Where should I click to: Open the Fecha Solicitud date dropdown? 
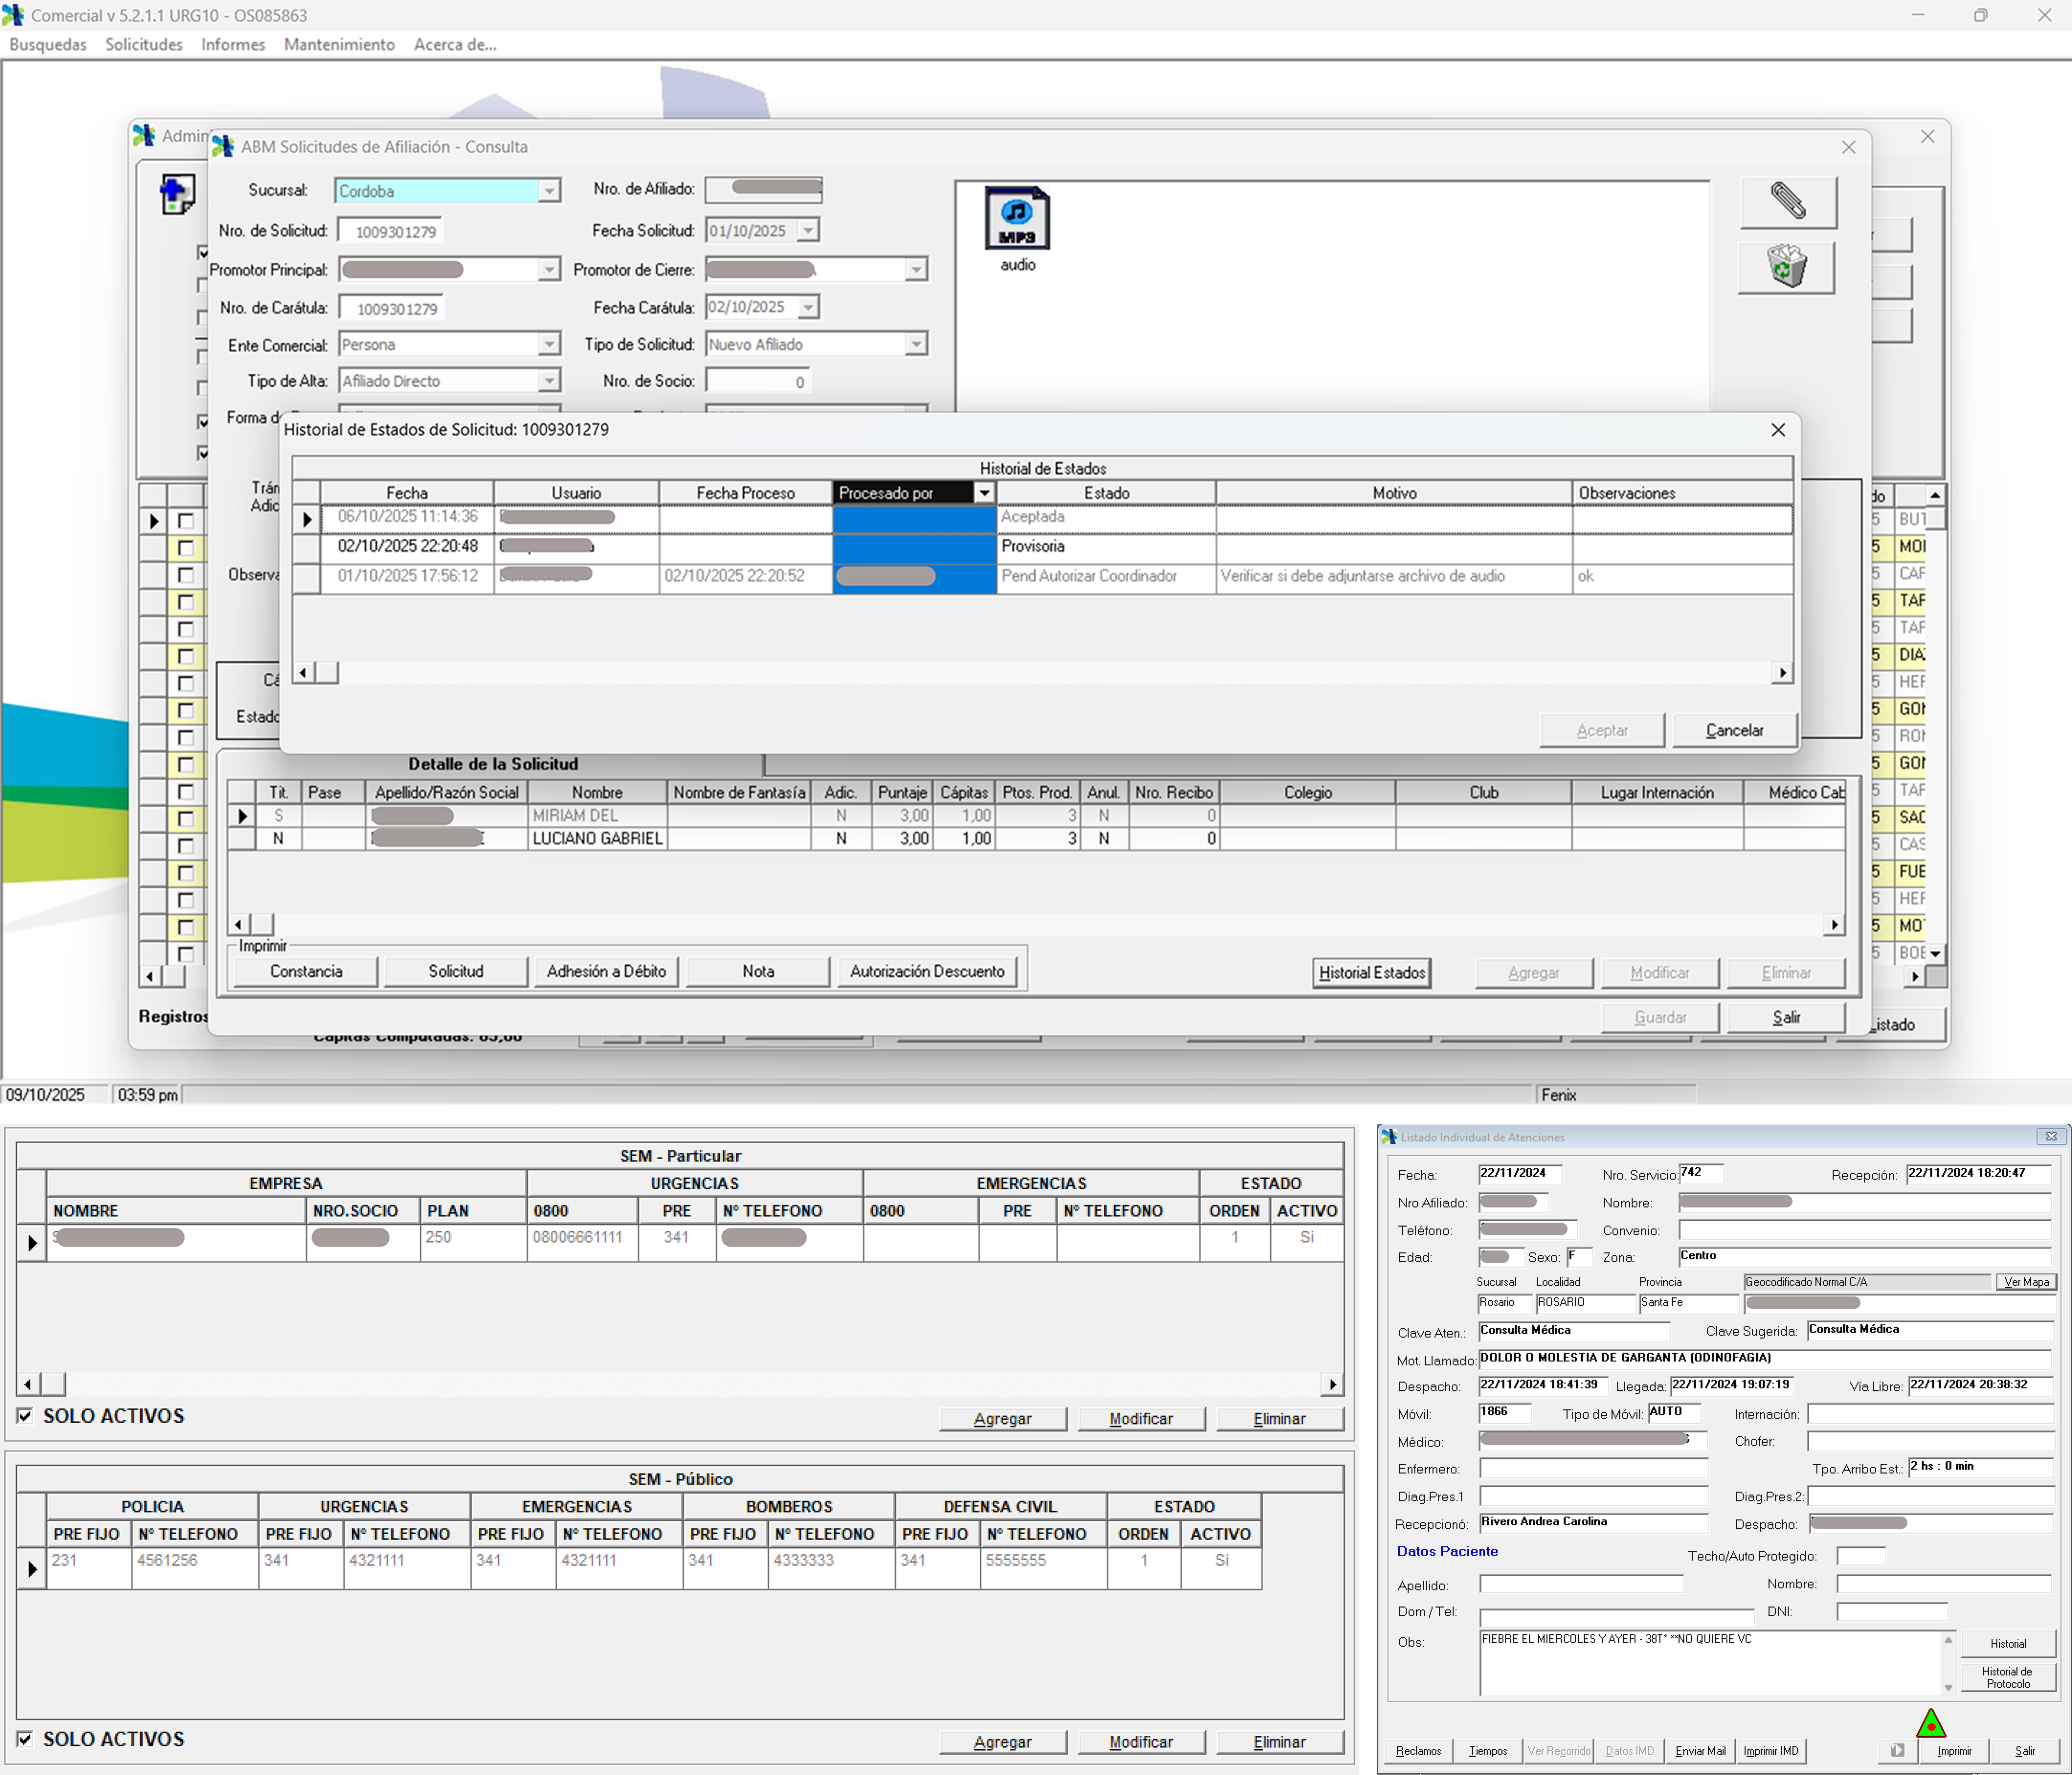click(808, 231)
